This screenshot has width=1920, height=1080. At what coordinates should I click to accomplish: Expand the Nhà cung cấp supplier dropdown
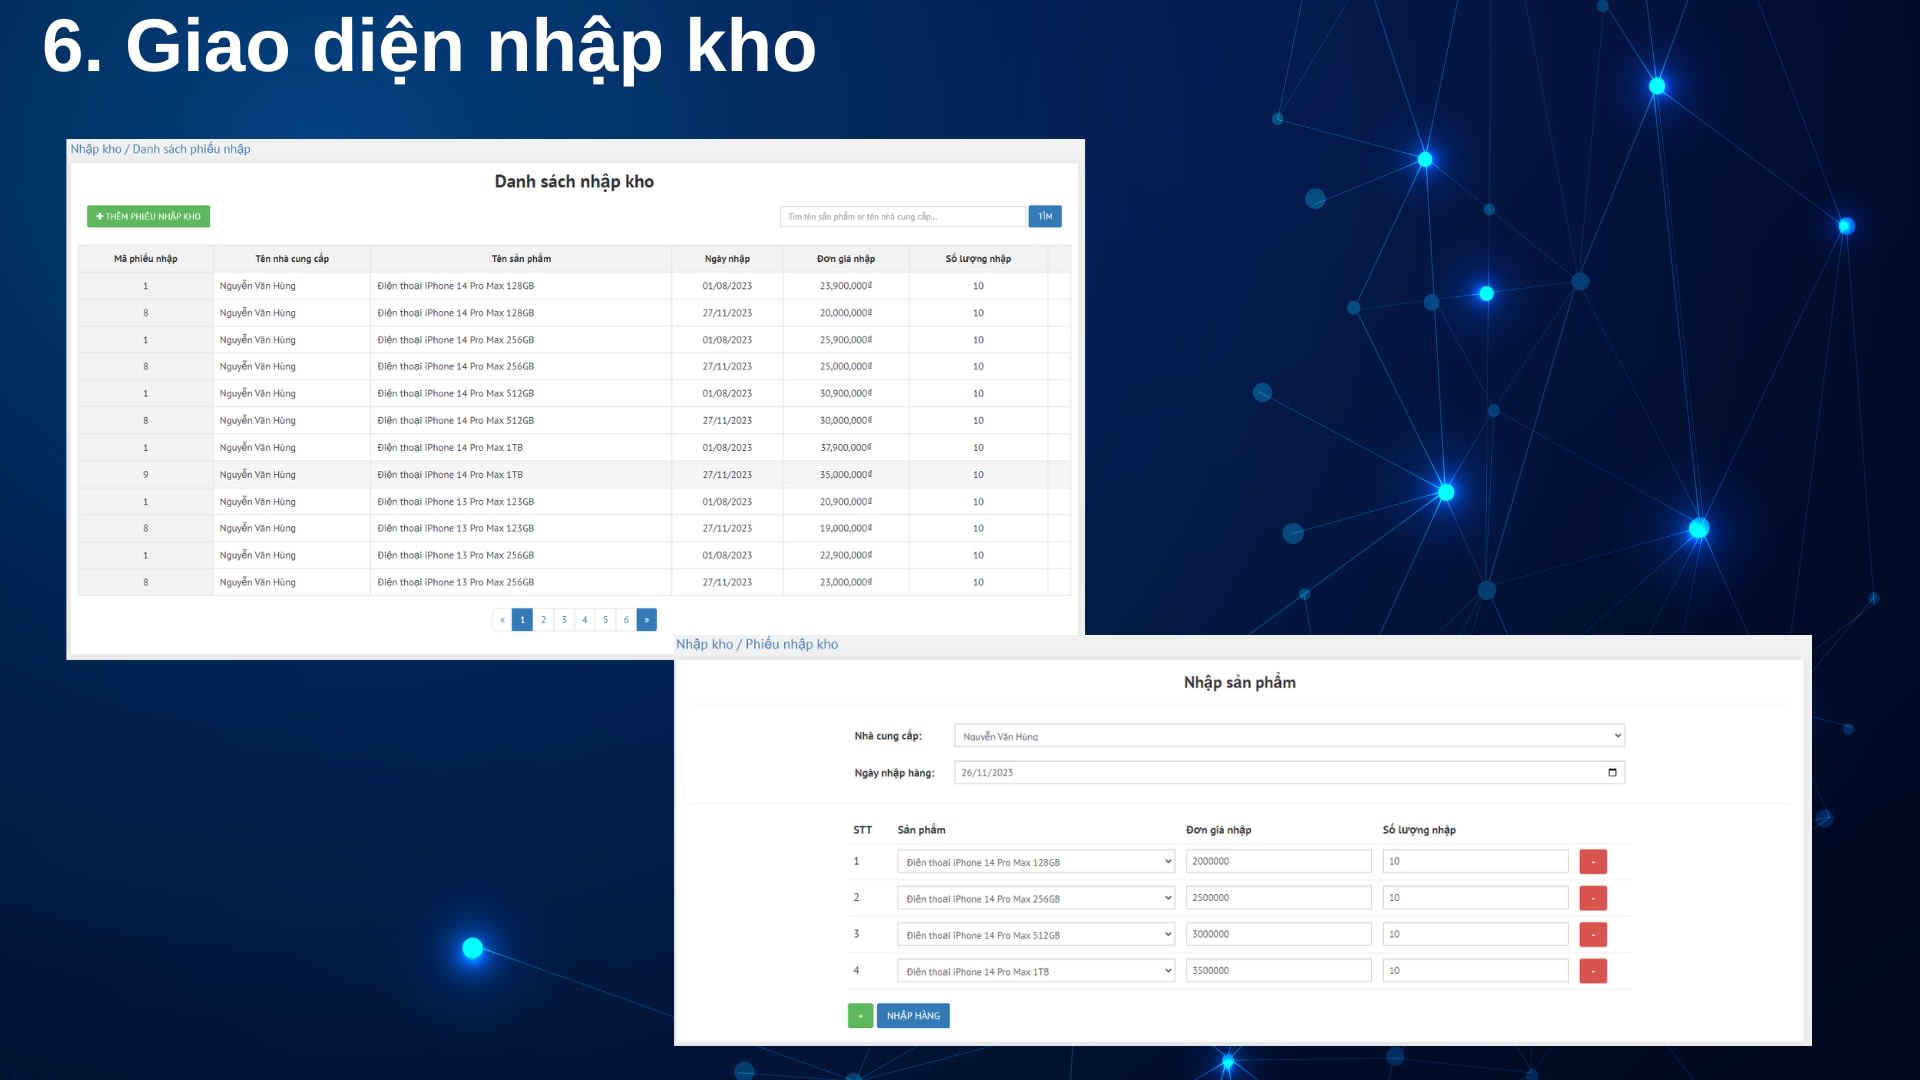(x=1288, y=736)
